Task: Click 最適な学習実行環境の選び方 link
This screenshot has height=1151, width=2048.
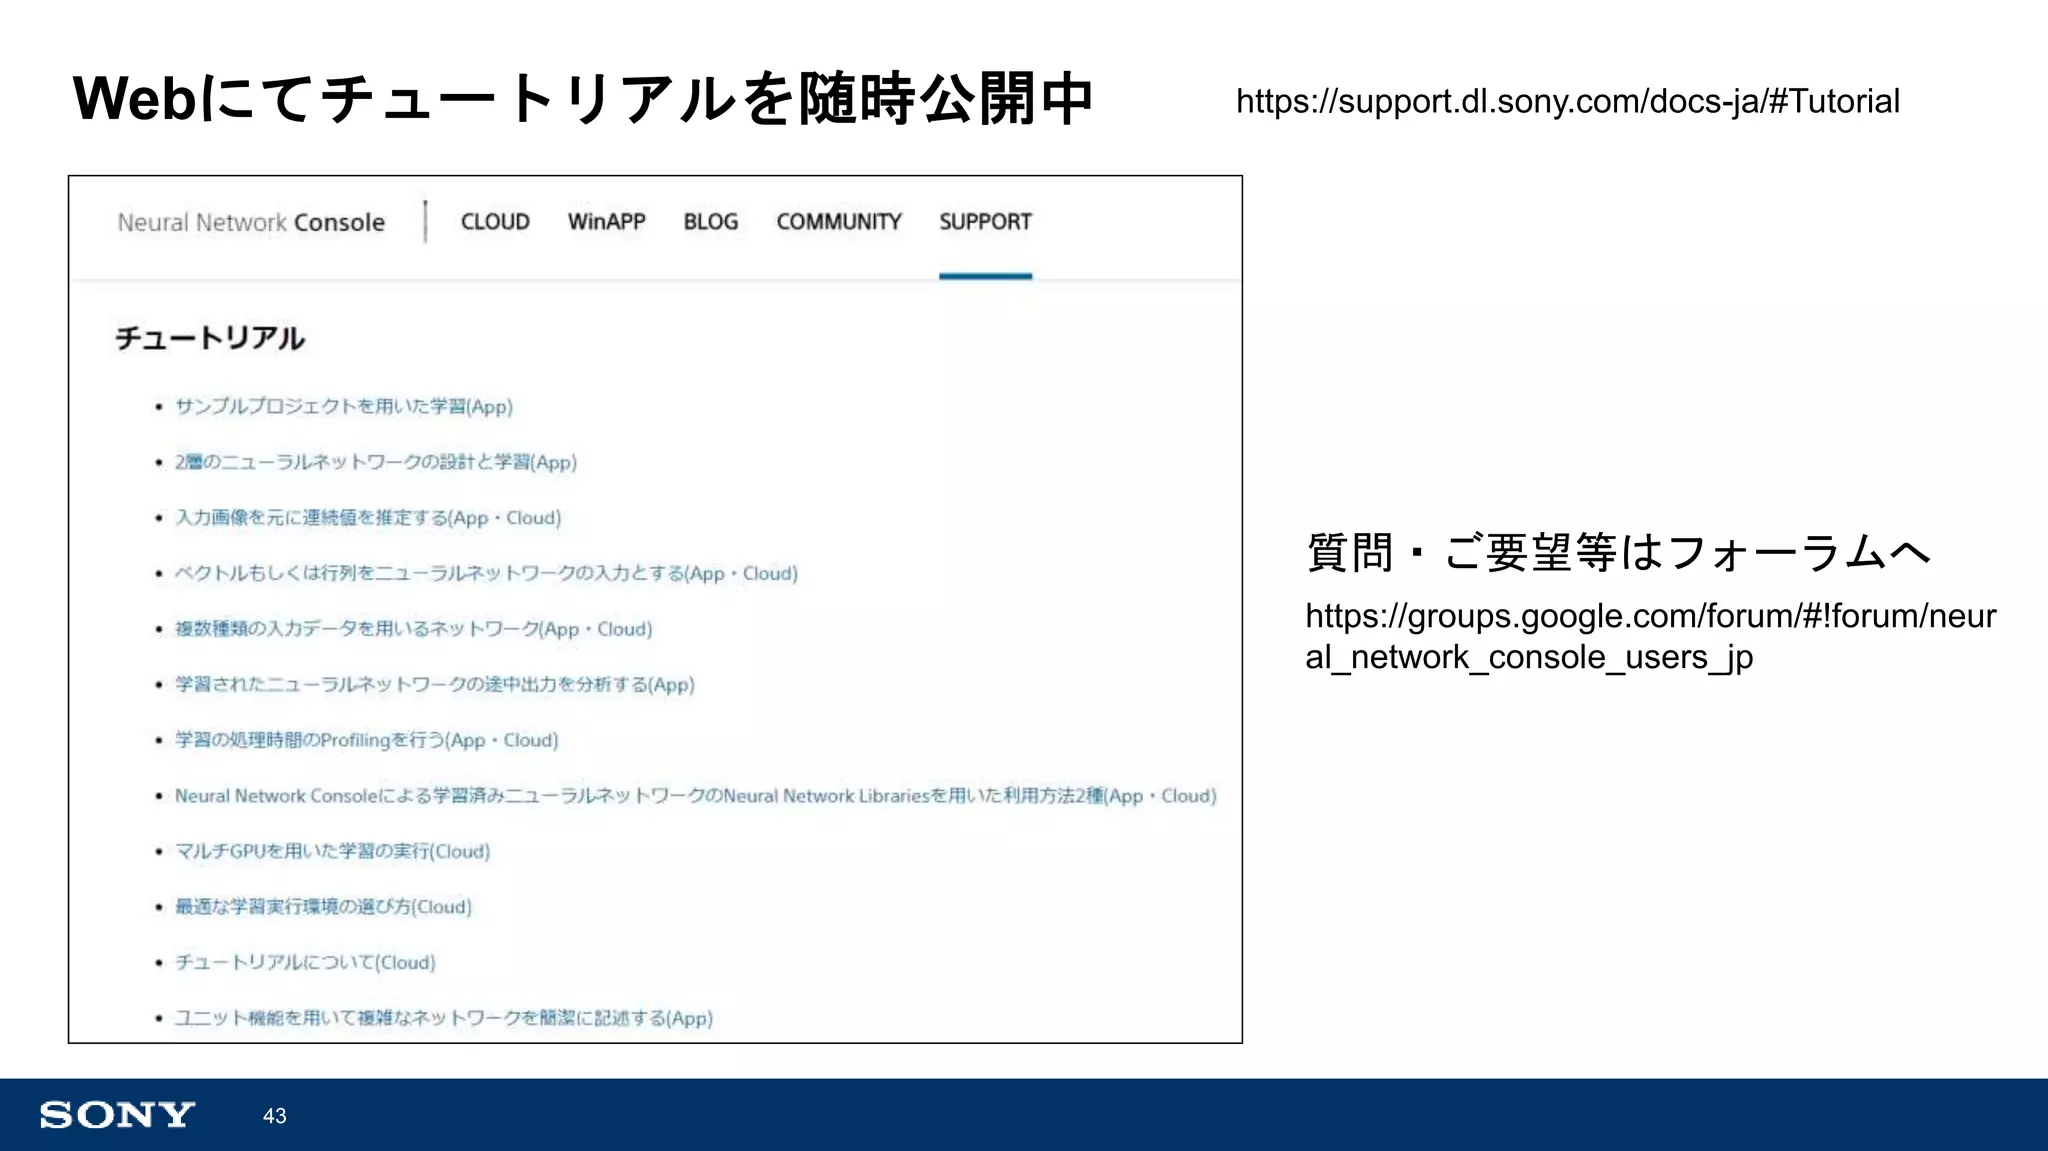Action: (x=323, y=907)
